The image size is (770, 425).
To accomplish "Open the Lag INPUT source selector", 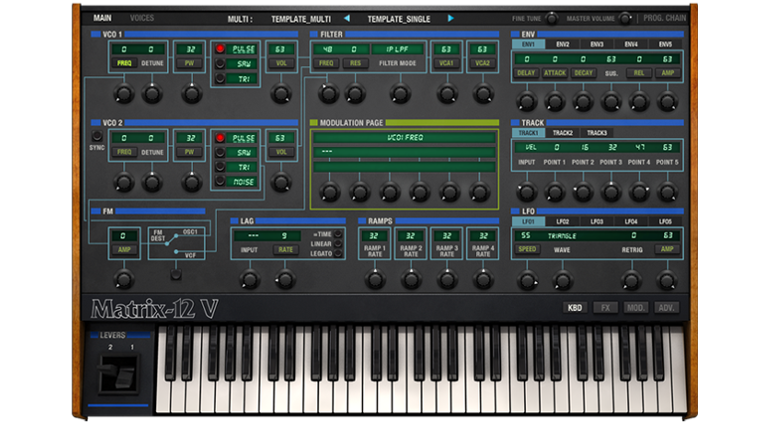I will tap(253, 236).
